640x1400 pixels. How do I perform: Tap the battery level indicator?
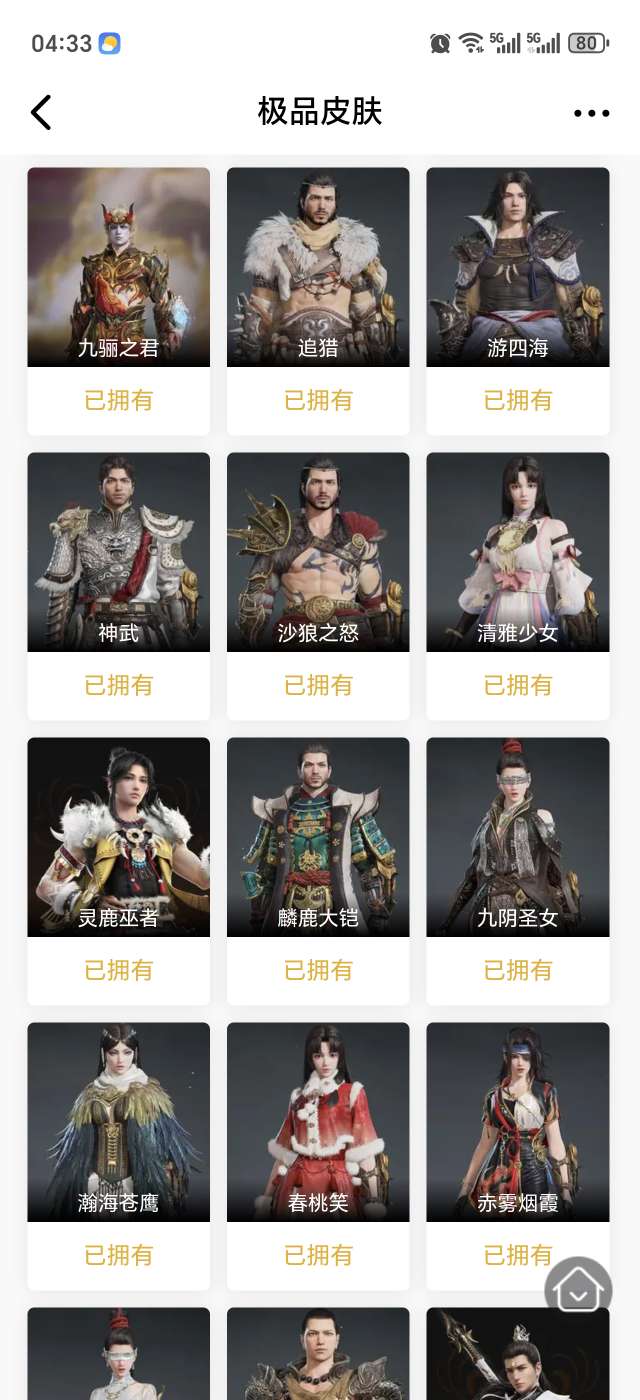[588, 43]
